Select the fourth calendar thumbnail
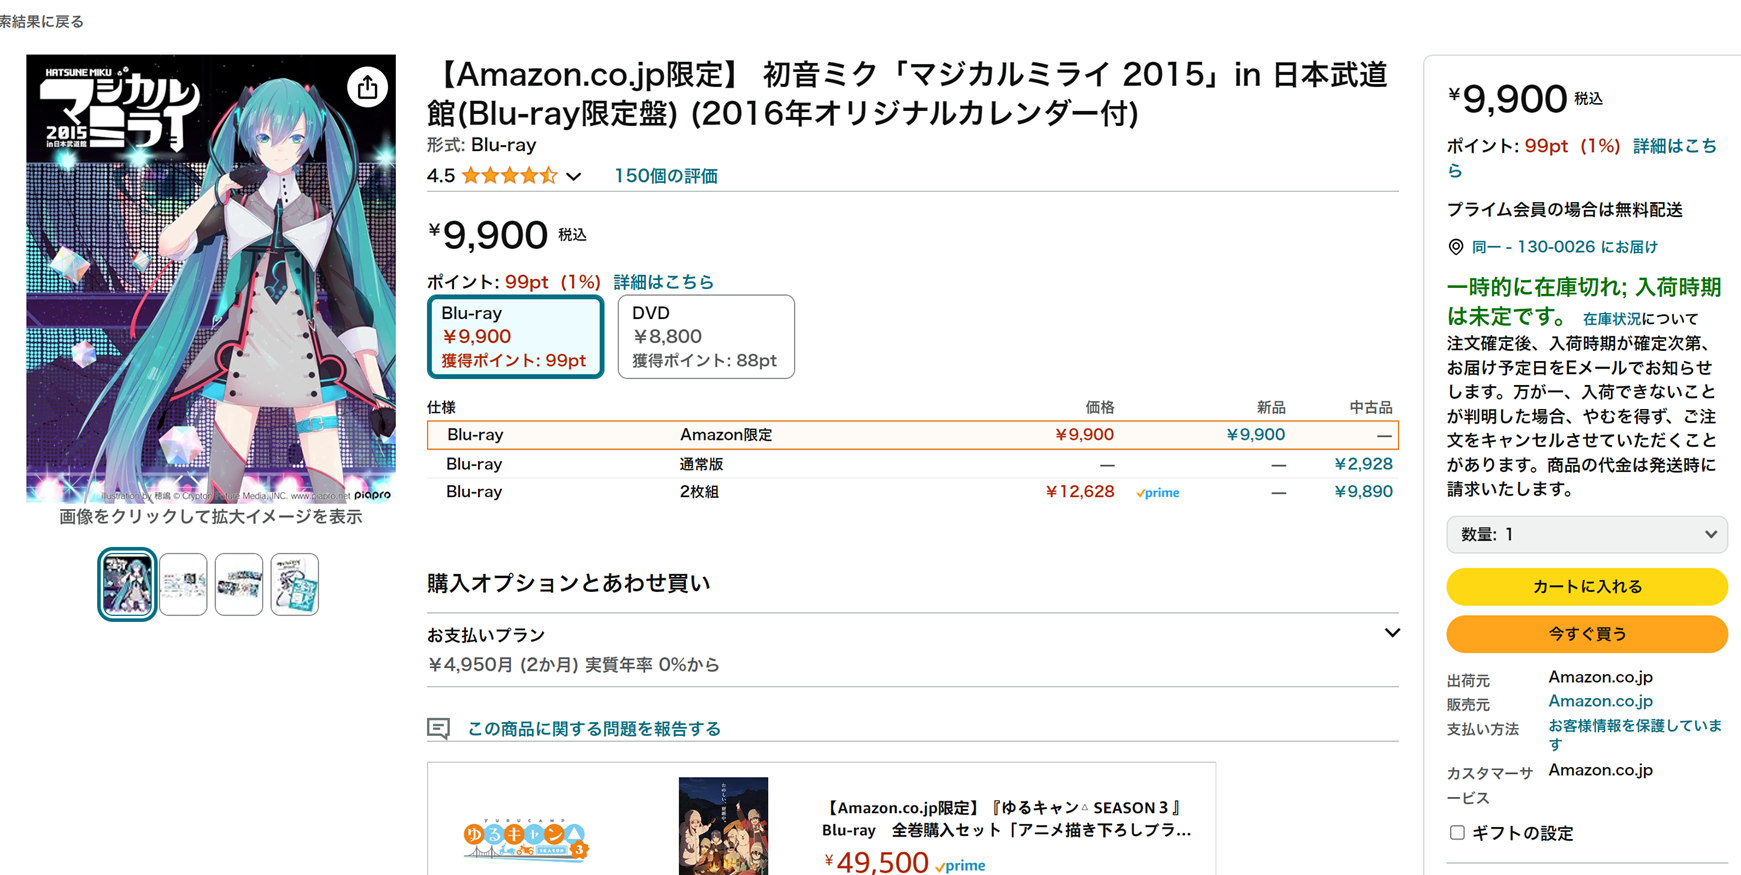 tap(295, 584)
